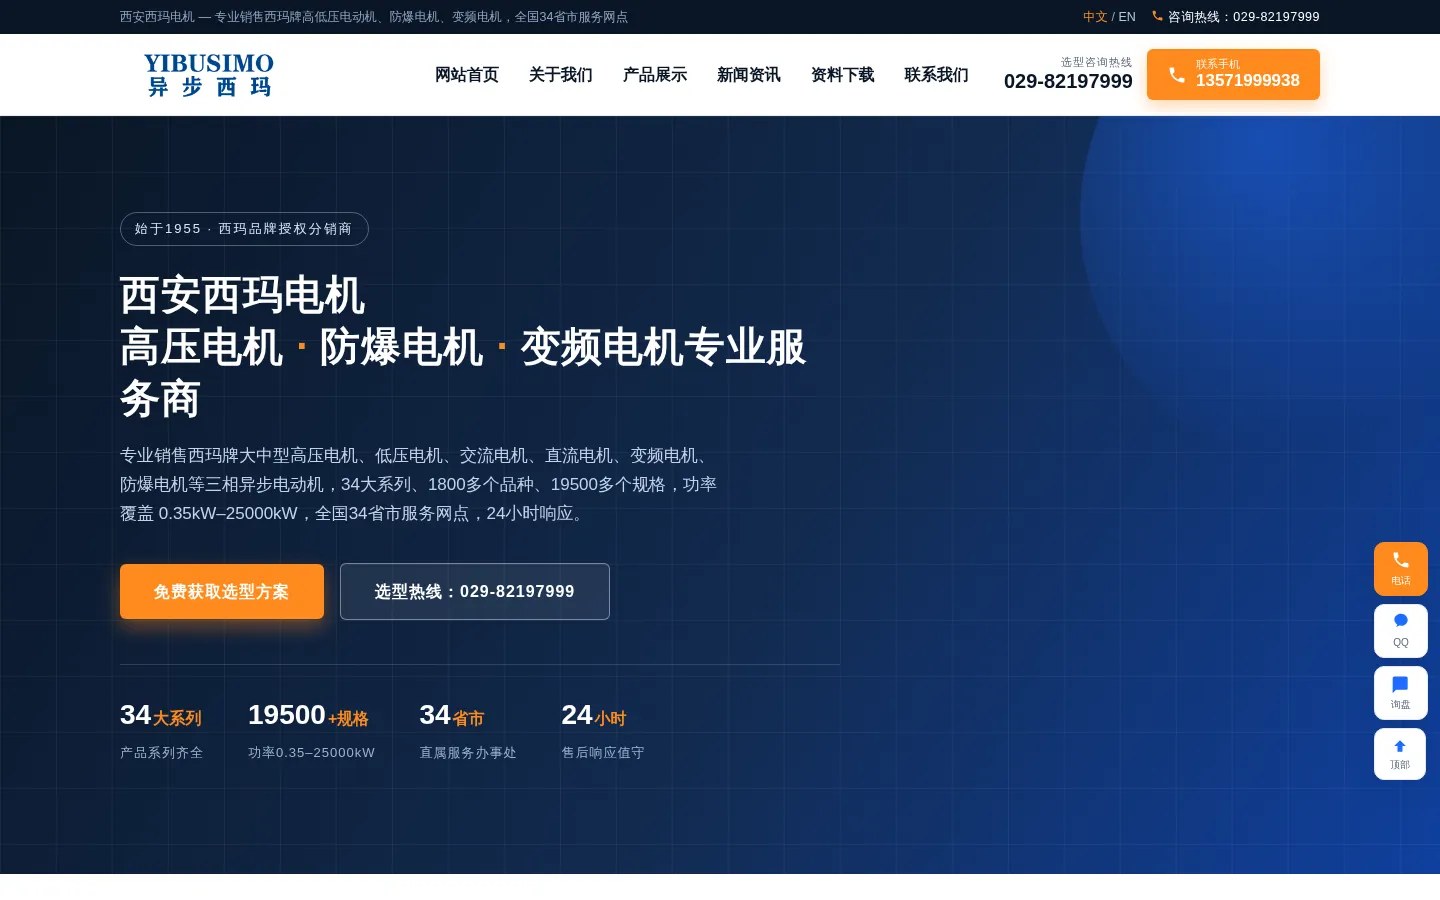Click the 顶部 back-to-top arrow

(1400, 754)
